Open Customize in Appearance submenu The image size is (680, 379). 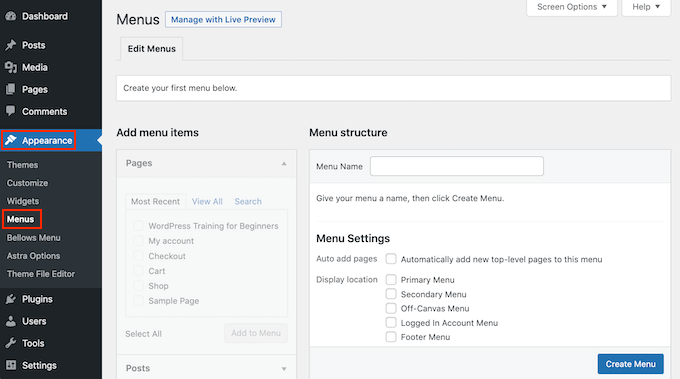pyautogui.click(x=27, y=183)
